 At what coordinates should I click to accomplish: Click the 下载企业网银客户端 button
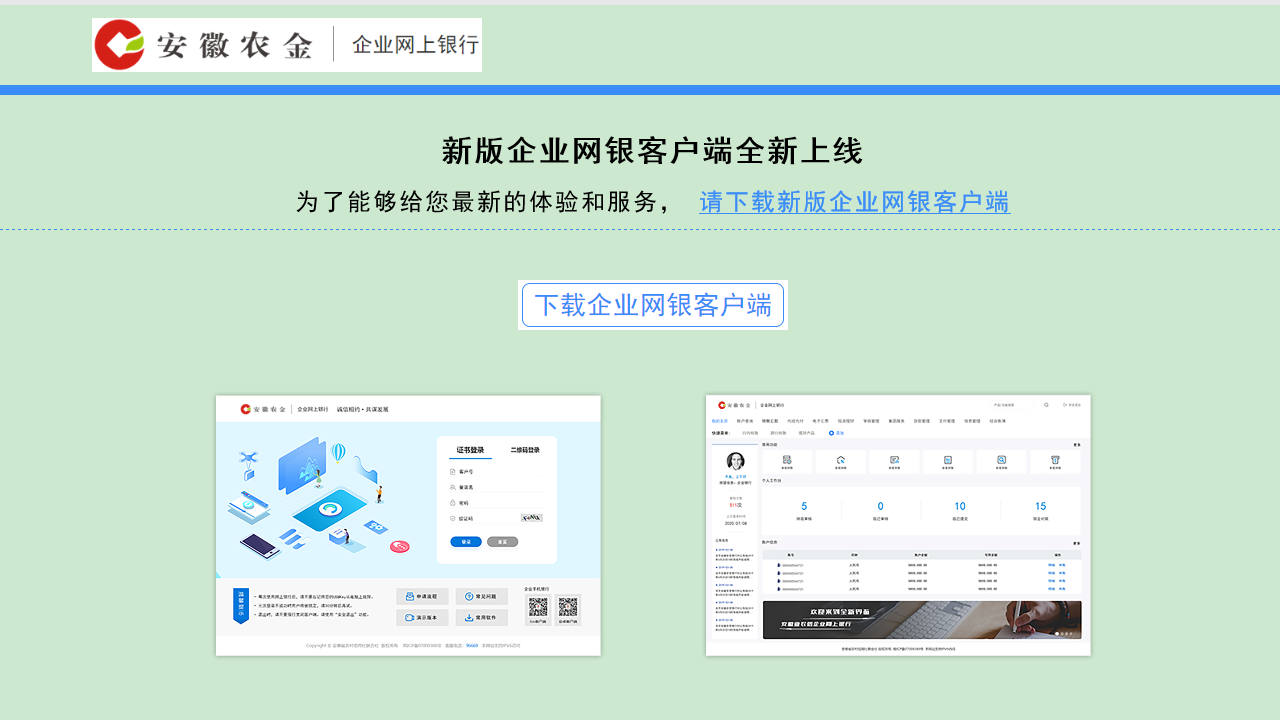point(652,305)
